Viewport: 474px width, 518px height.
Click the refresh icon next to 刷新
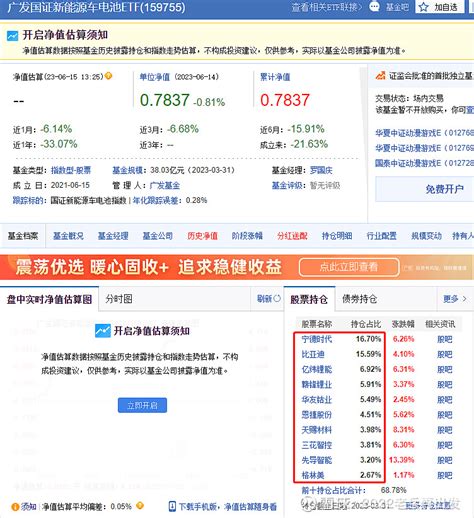(x=277, y=299)
